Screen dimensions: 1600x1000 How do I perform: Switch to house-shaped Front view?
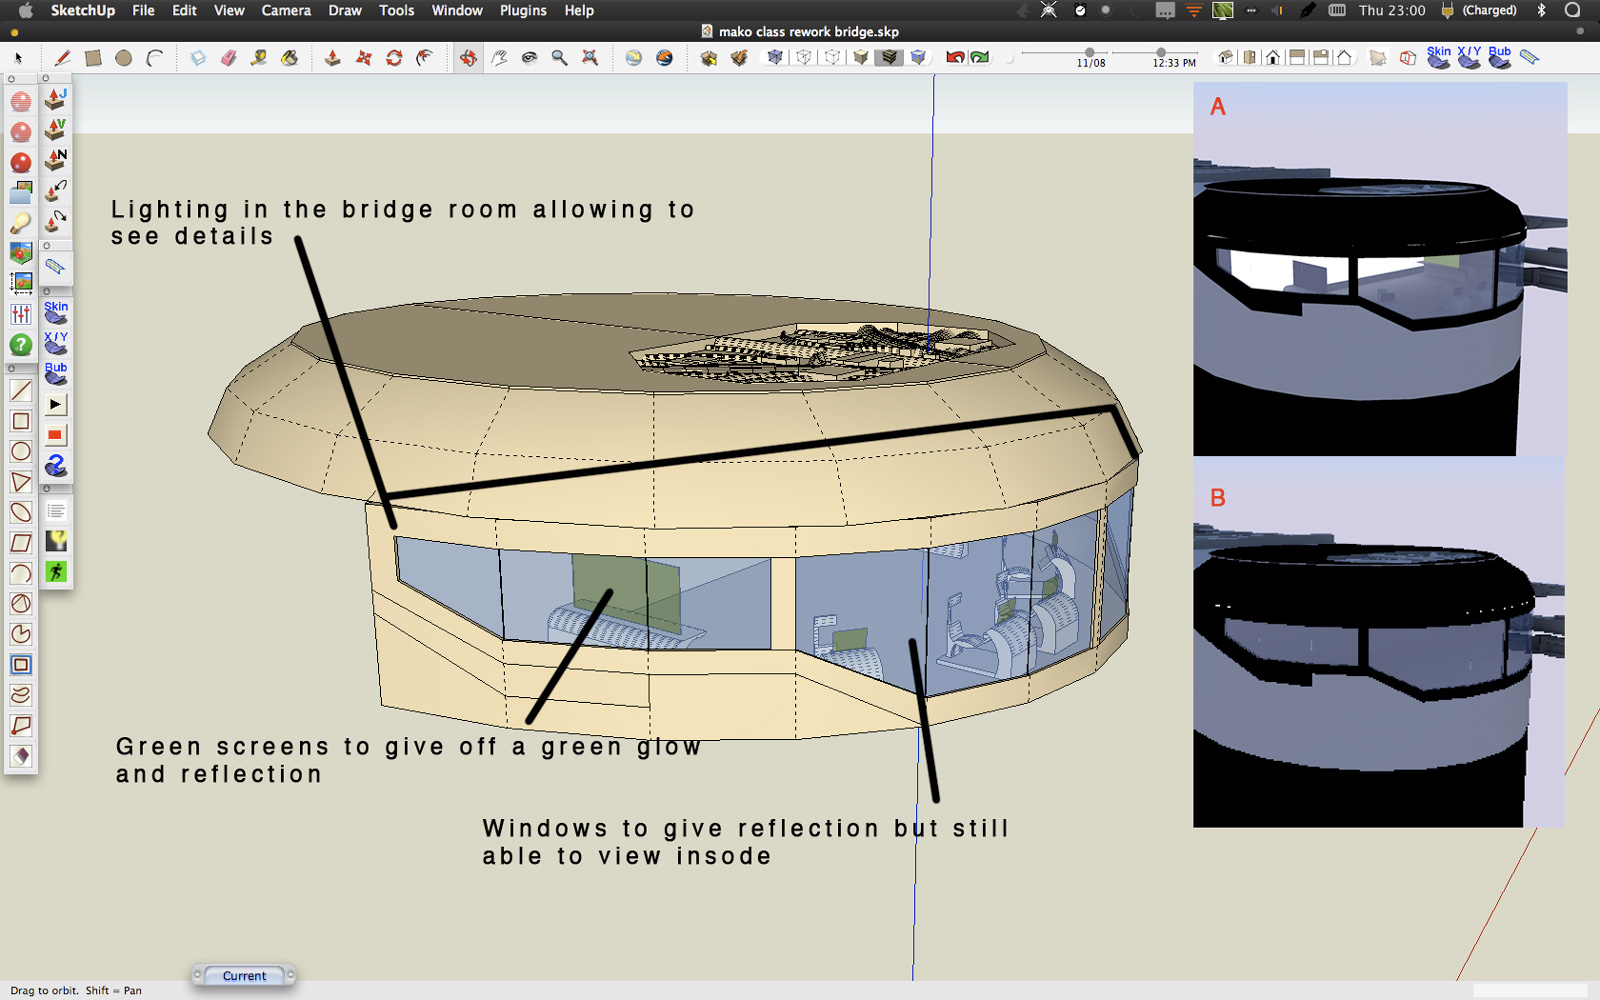[x=1273, y=58]
